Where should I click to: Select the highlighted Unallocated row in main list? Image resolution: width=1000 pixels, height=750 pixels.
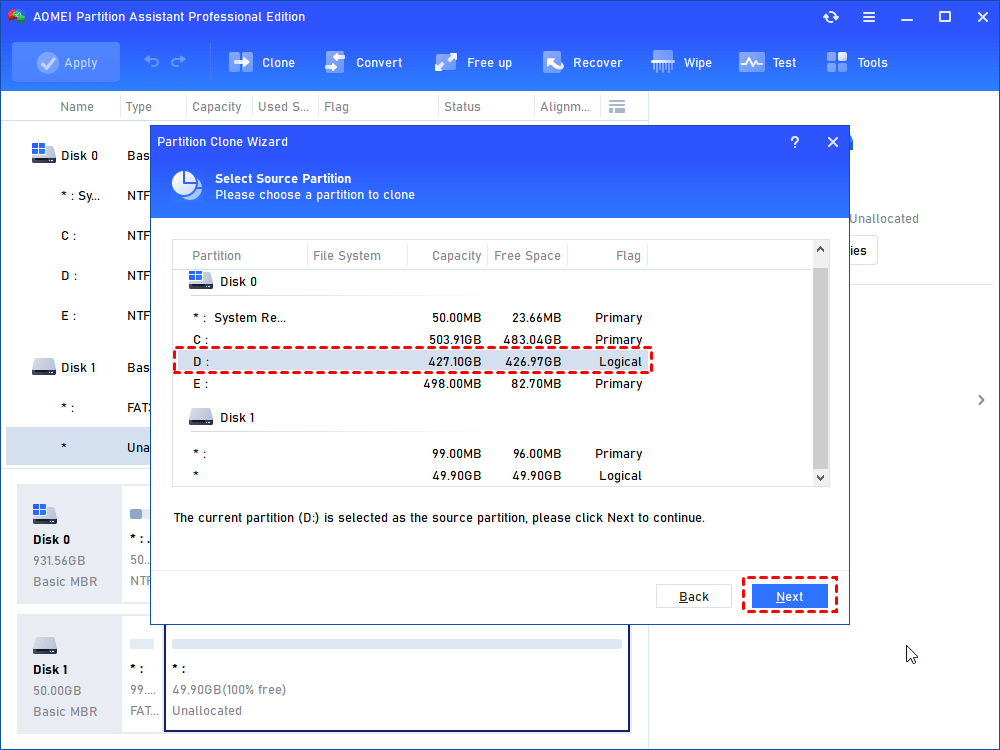coord(78,446)
